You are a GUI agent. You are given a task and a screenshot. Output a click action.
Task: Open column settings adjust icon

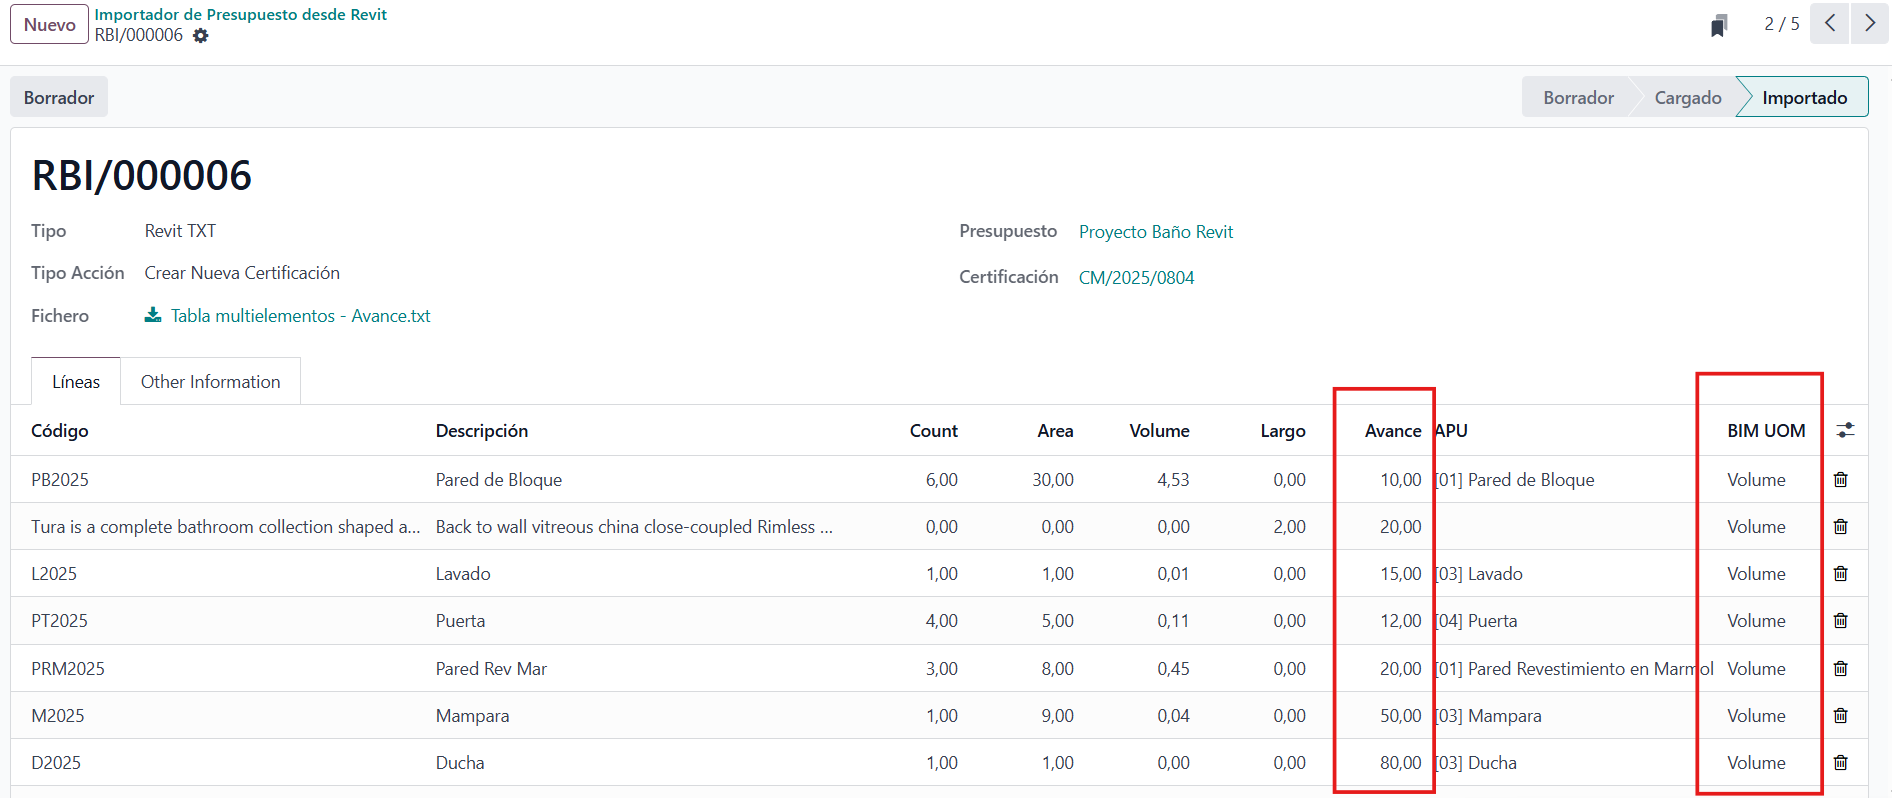[x=1845, y=430]
